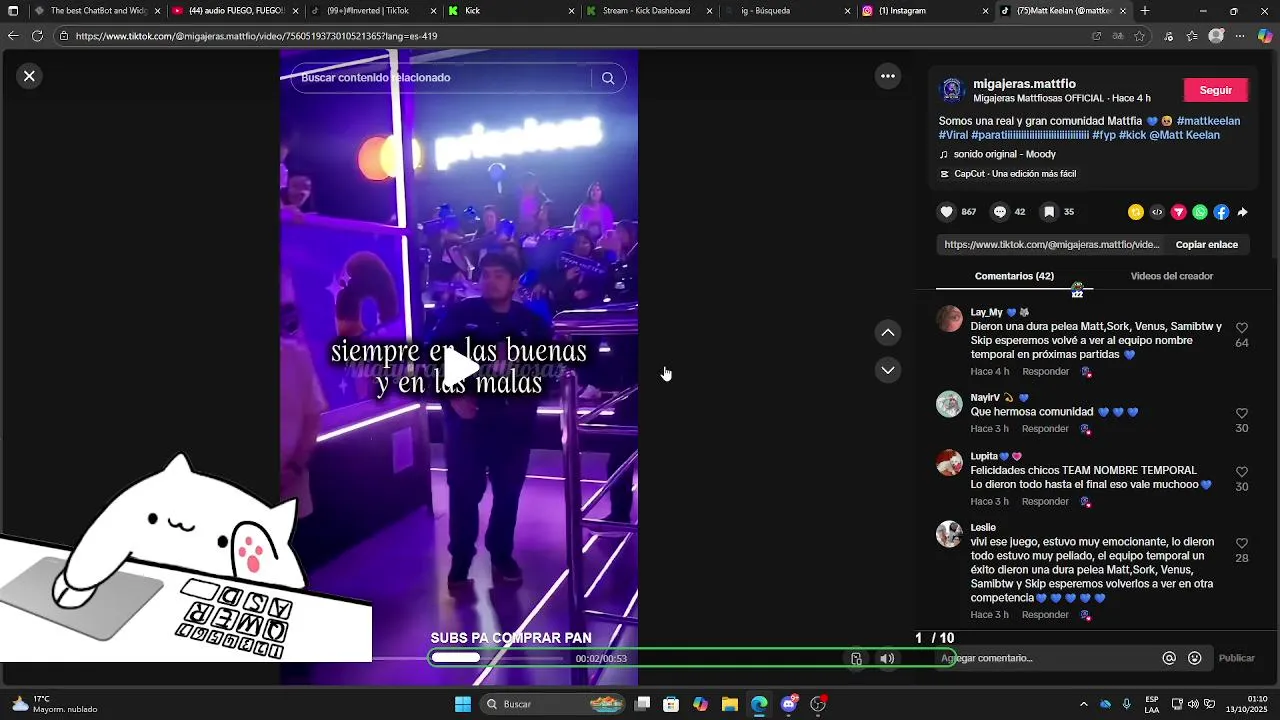Open Windows Start menu

coord(463,704)
